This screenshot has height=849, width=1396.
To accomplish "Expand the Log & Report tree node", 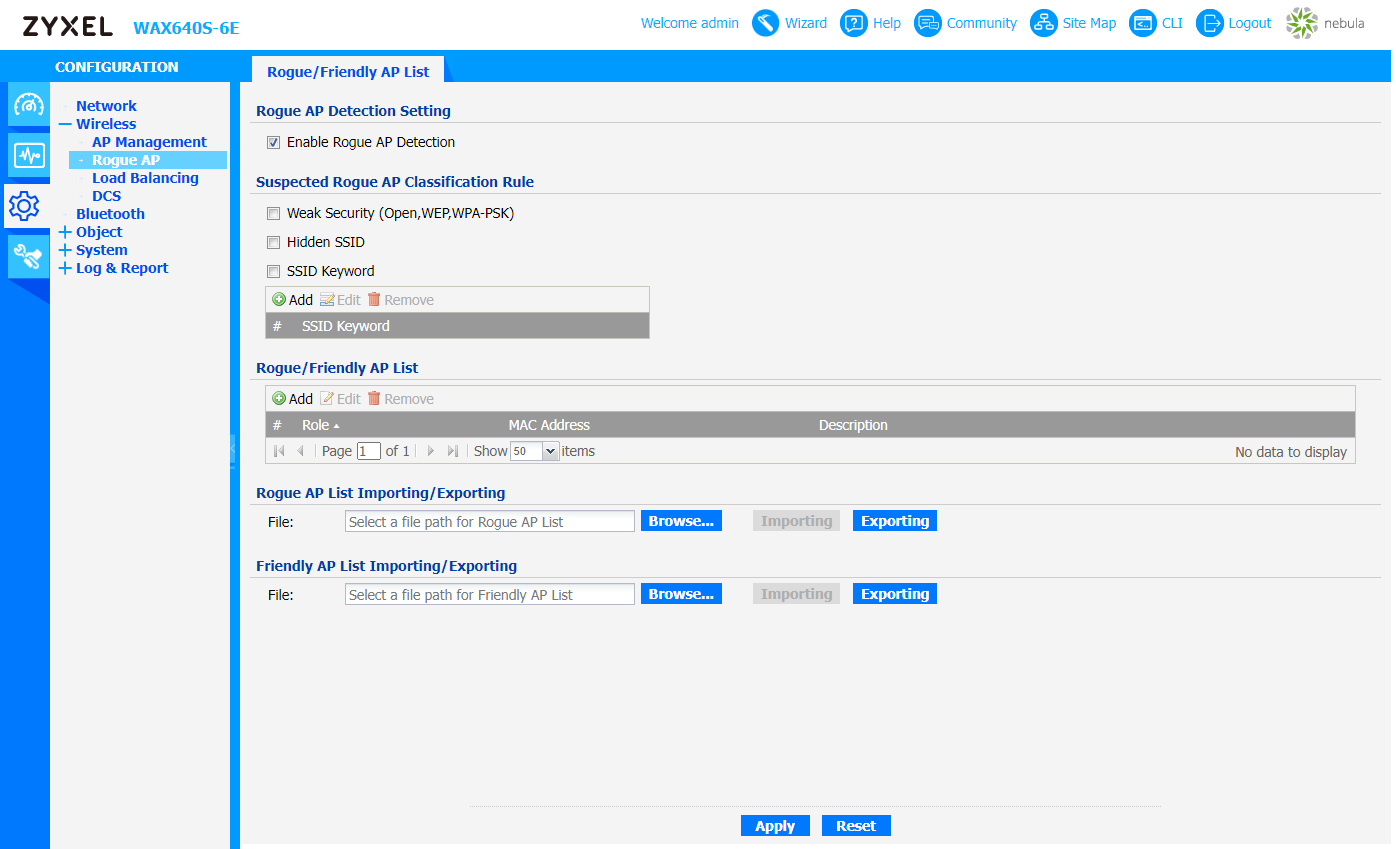I will click(65, 269).
